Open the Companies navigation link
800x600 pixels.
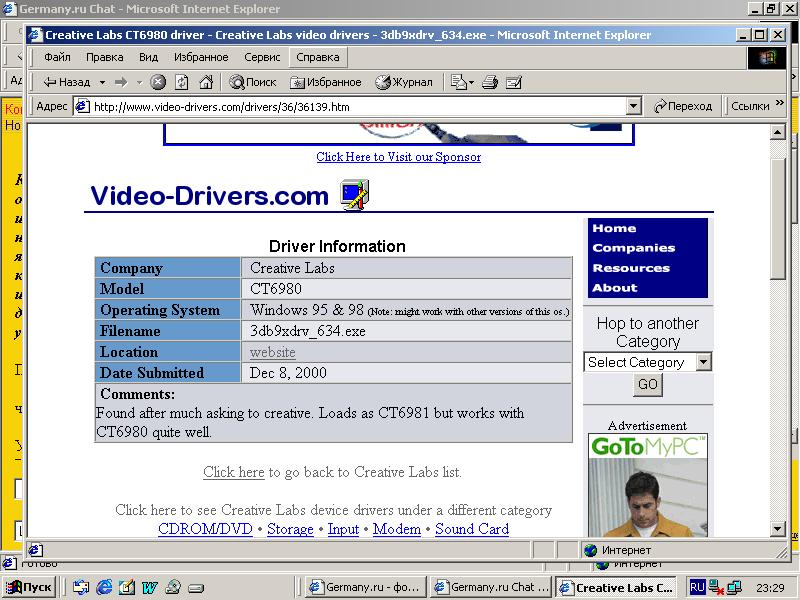[x=634, y=248]
